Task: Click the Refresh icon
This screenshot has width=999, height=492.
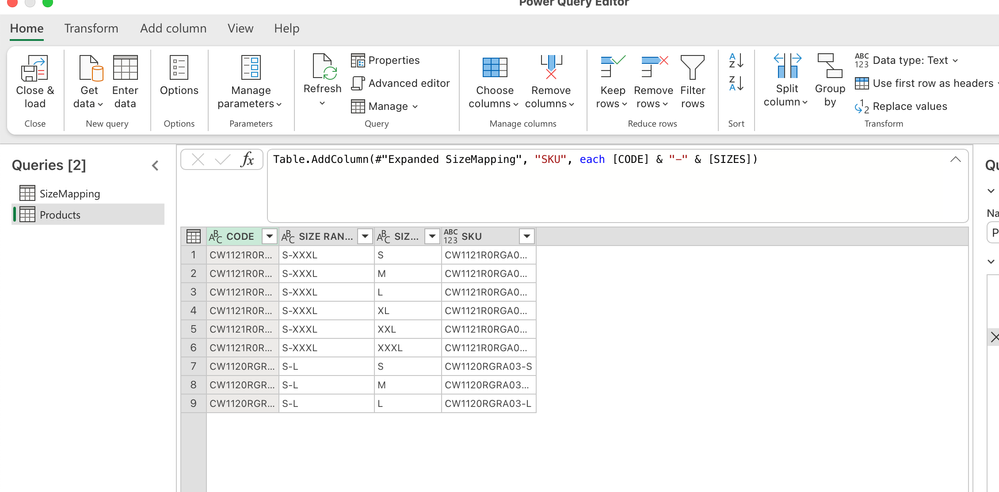Action: 322,68
